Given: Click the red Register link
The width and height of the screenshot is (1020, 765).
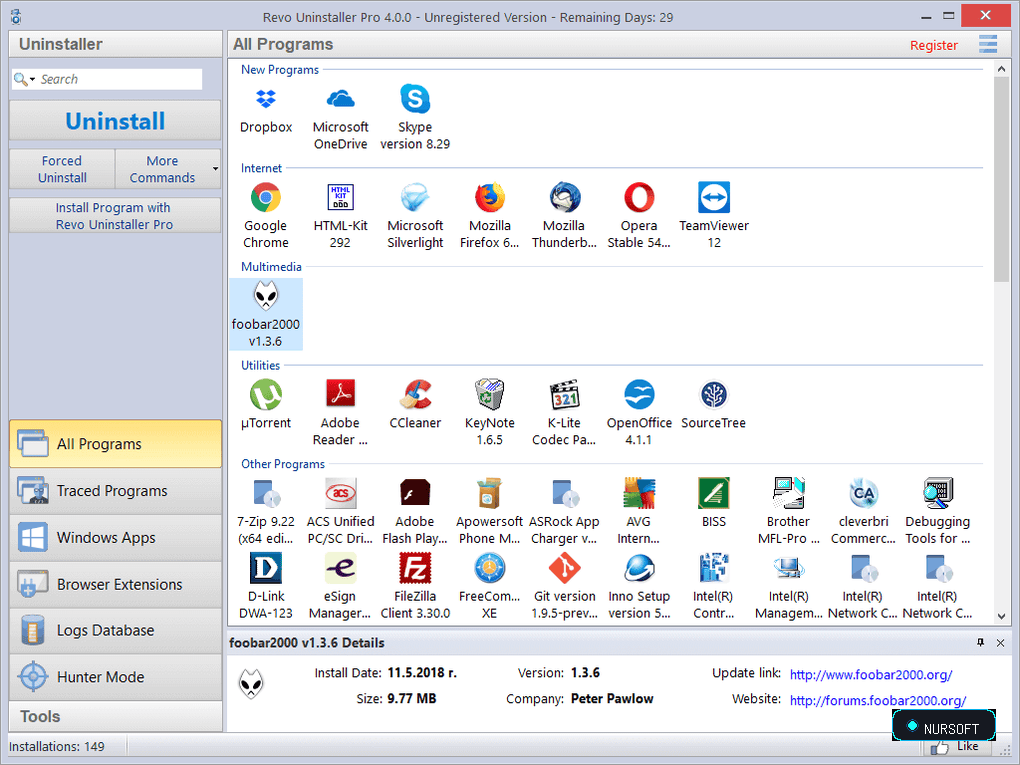Looking at the screenshot, I should (x=933, y=46).
